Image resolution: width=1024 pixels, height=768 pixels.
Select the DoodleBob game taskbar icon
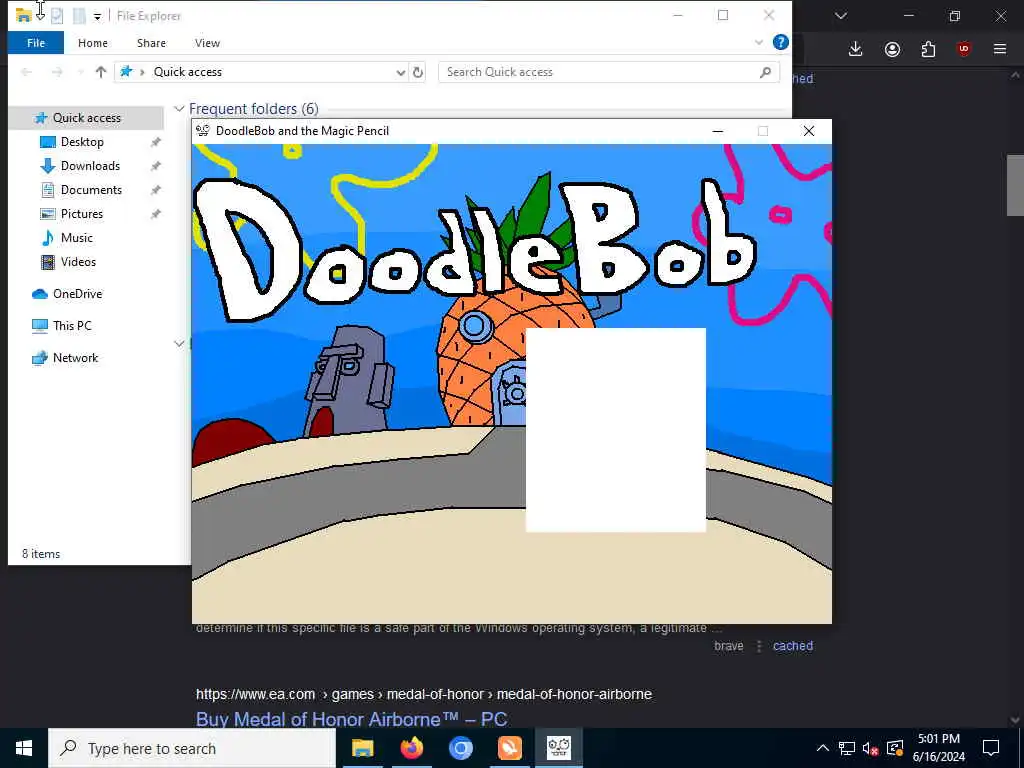click(558, 748)
